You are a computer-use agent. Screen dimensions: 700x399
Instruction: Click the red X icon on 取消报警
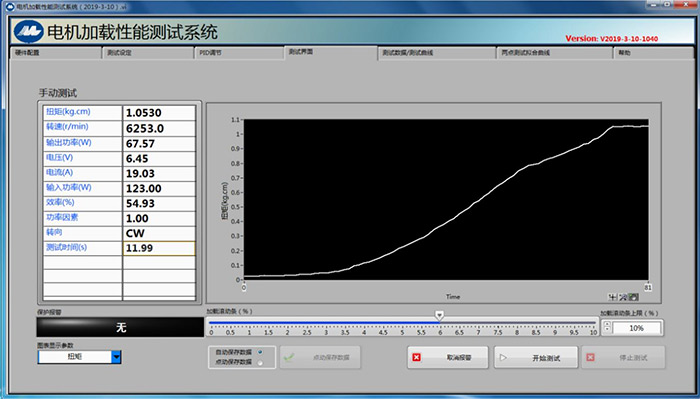417,357
